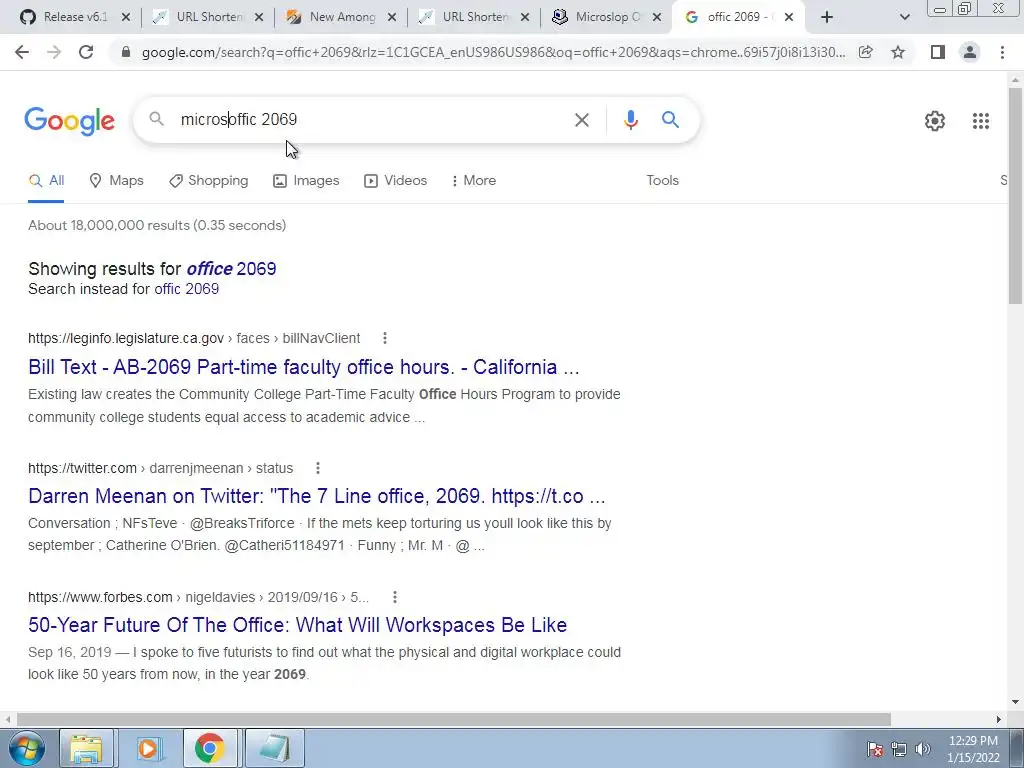Click the Google logo
The width and height of the screenshot is (1024, 768).
pyautogui.click(x=69, y=121)
